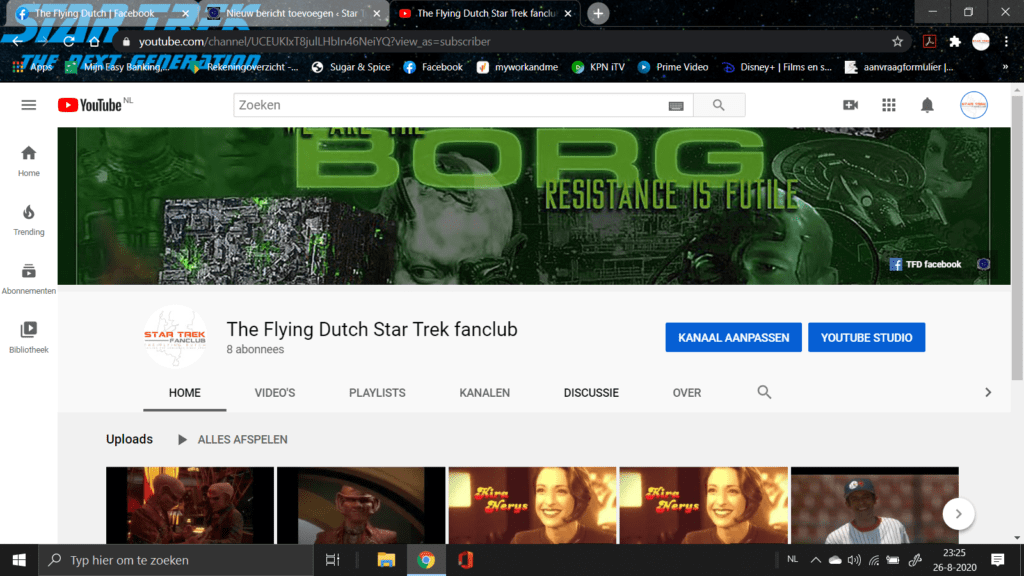Open the Sugar & Spice bookmark
The height and width of the screenshot is (576, 1024).
click(351, 67)
